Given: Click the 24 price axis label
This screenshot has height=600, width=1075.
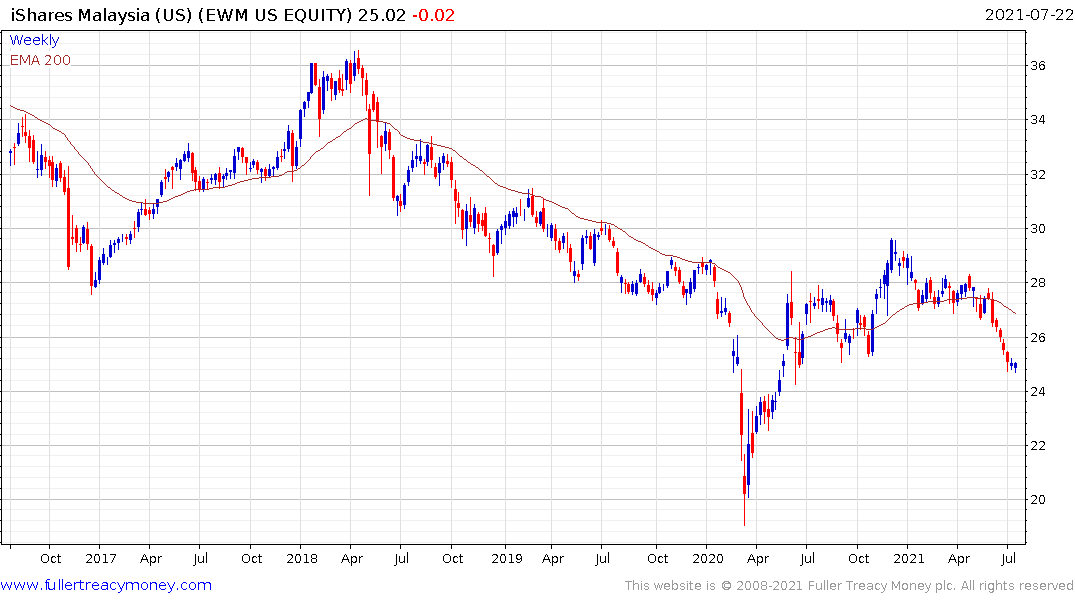Looking at the screenshot, I should tap(1038, 392).
